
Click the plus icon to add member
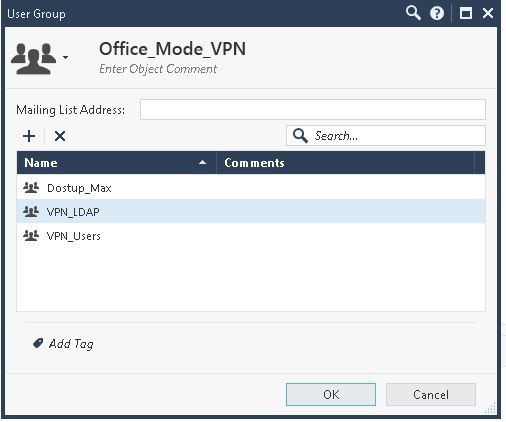click(x=29, y=136)
